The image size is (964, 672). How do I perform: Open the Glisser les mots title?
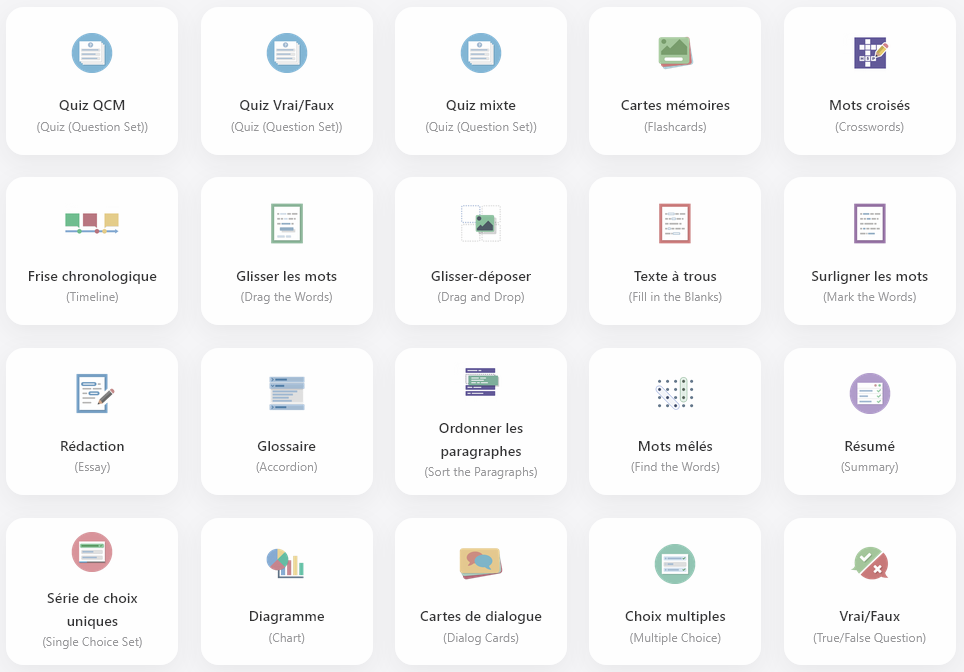click(287, 276)
